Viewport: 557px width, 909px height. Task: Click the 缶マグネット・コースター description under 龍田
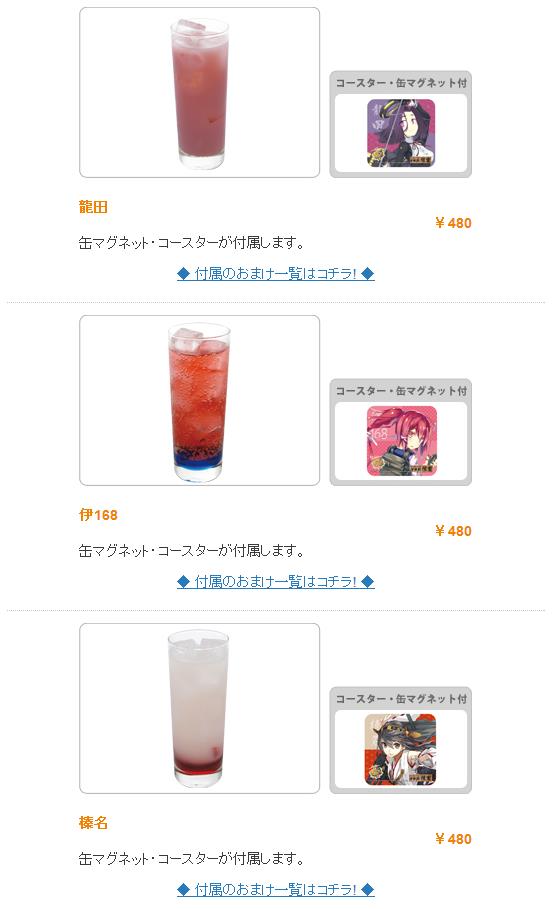pyautogui.click(x=192, y=243)
